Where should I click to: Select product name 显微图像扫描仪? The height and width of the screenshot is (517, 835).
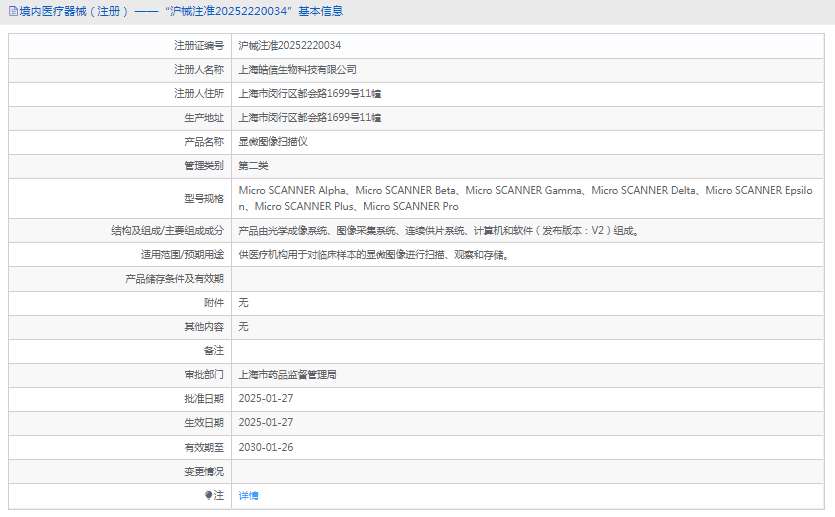click(x=273, y=142)
